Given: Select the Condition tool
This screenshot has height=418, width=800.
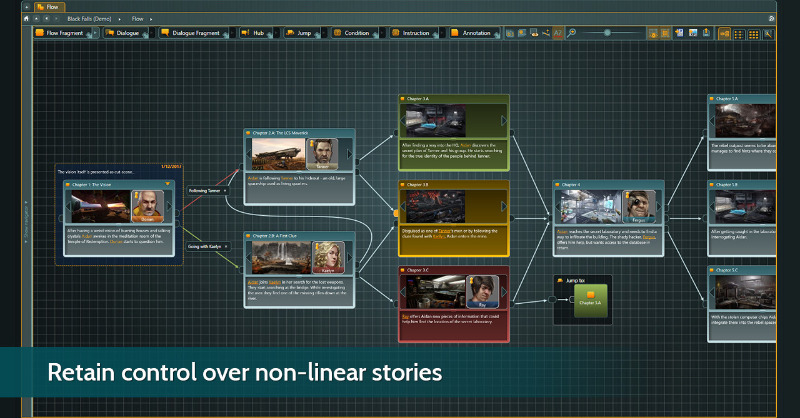Looking at the screenshot, I should [353, 33].
